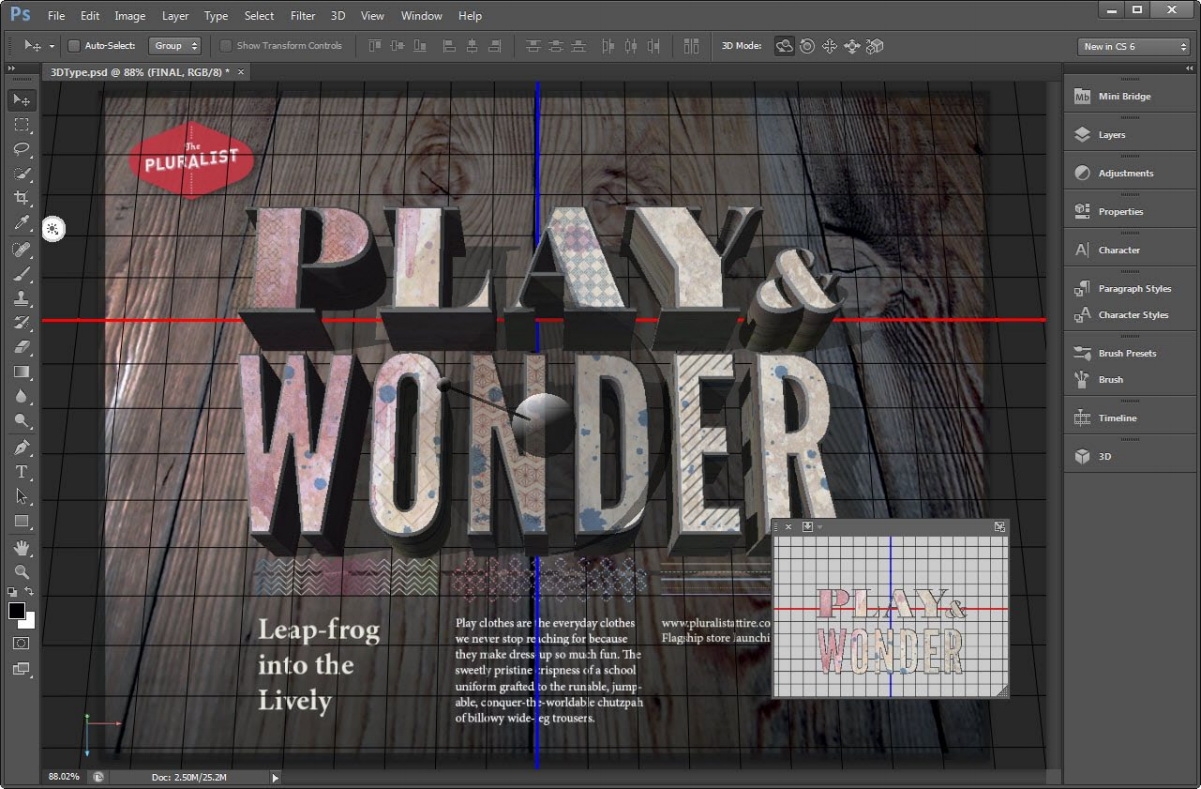The height and width of the screenshot is (789, 1201).
Task: Toggle Quick Mask mode button
Action: click(x=22, y=643)
